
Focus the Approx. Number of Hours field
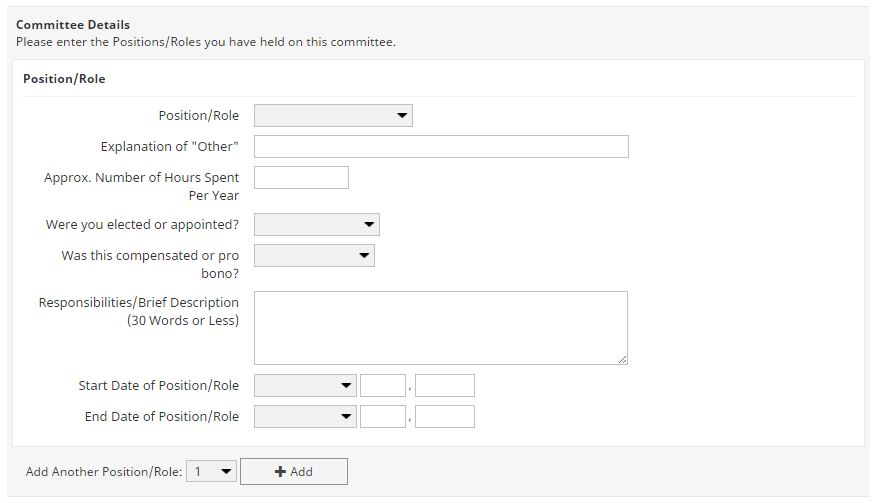click(301, 178)
